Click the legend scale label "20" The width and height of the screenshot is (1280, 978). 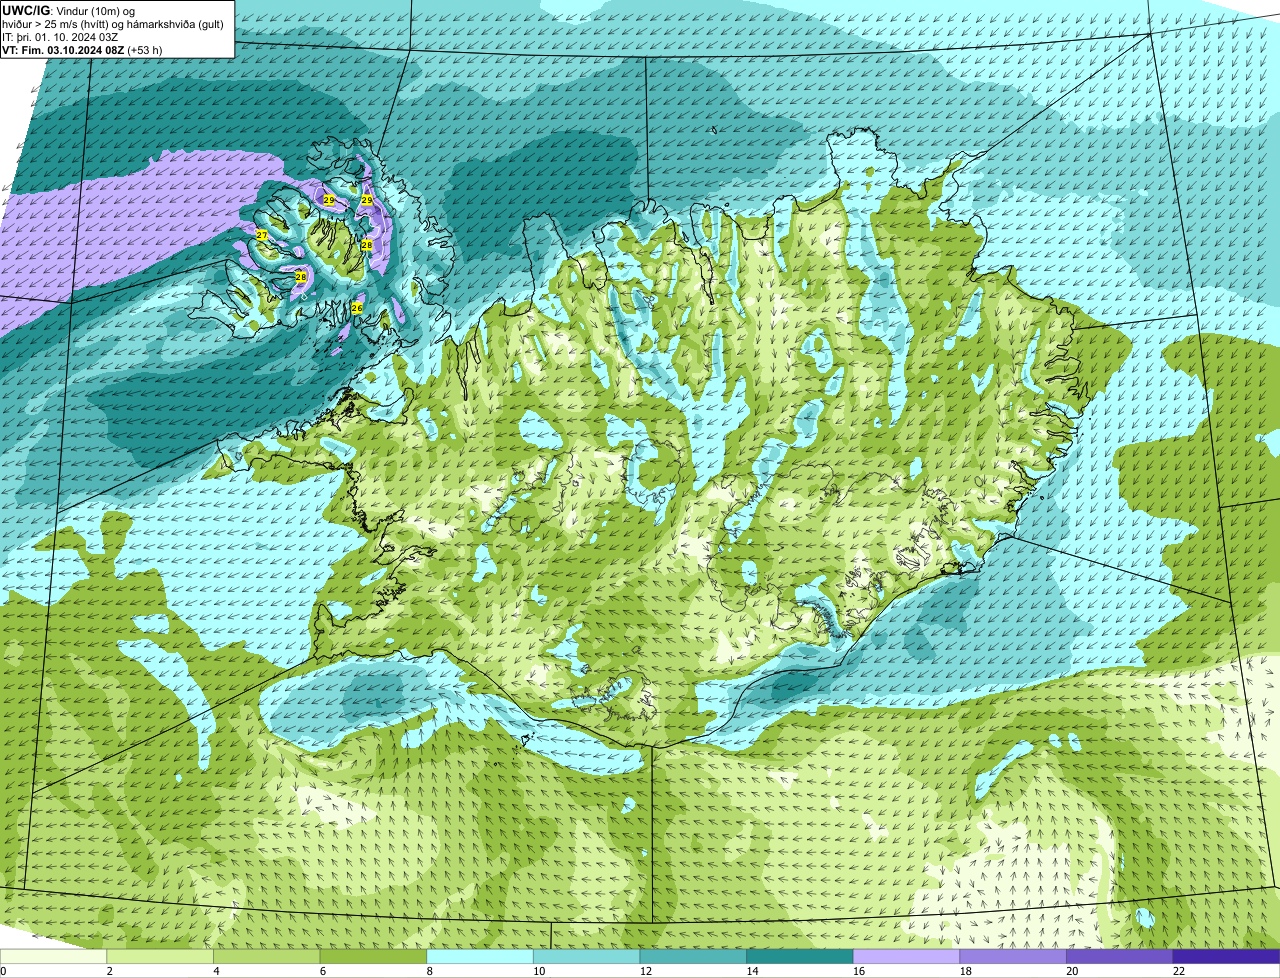tap(1072, 971)
